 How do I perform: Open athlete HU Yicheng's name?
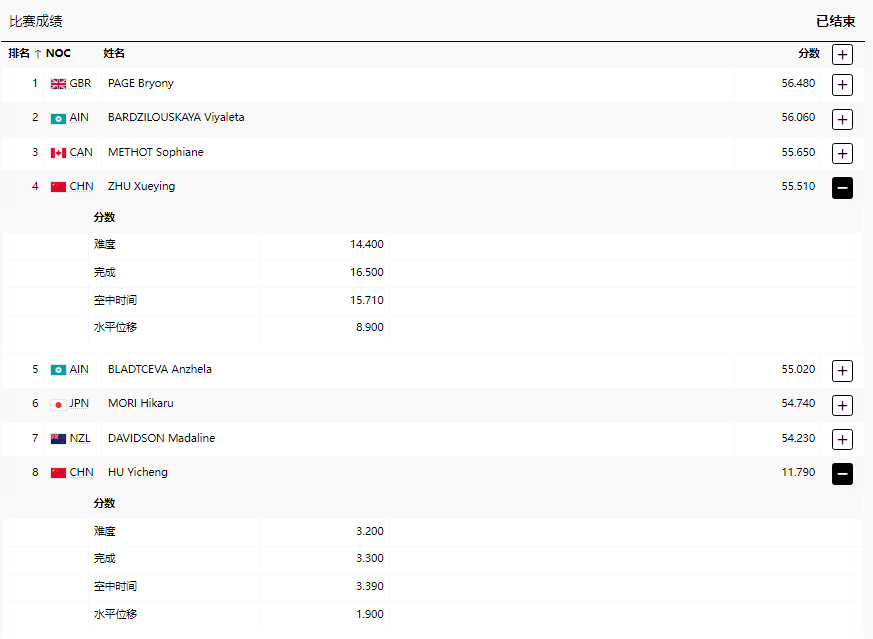pyautogui.click(x=137, y=473)
